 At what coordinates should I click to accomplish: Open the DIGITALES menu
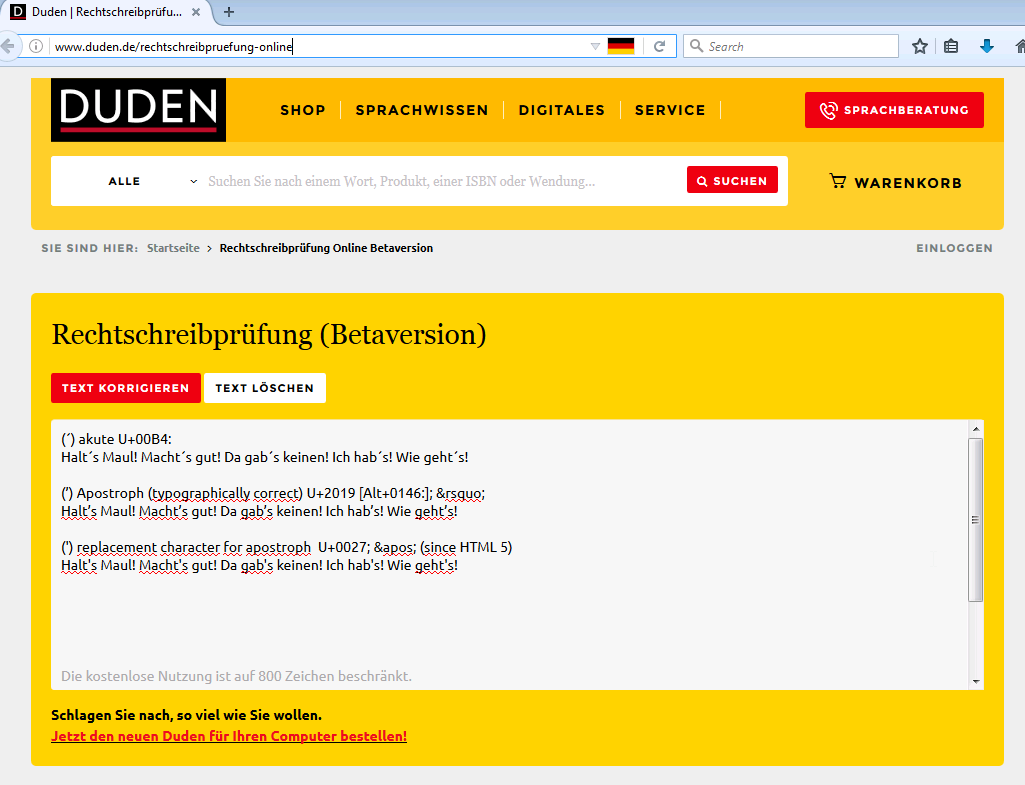point(562,110)
